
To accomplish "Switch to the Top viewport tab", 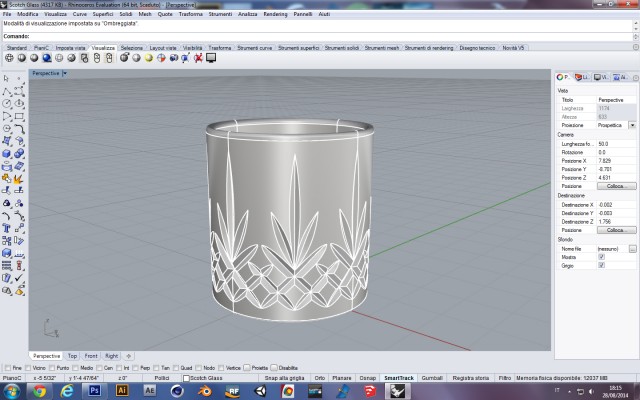I will point(72,356).
